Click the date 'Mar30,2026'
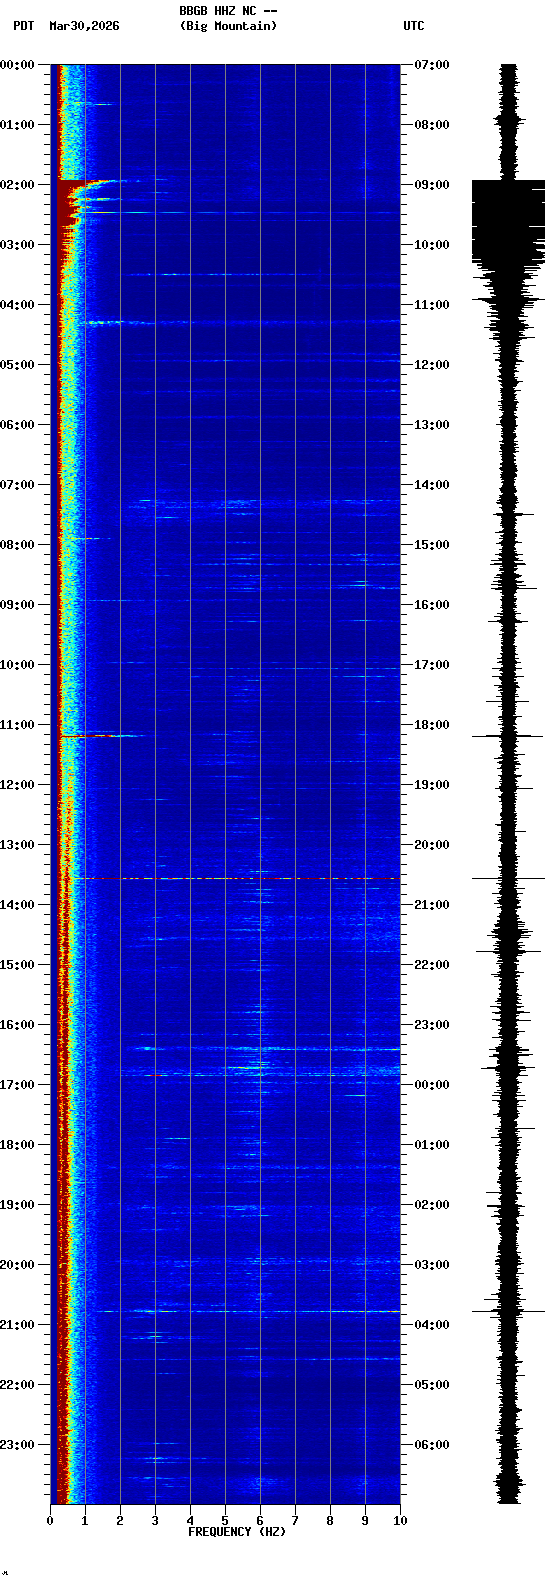552x1584 pixels. (84, 26)
